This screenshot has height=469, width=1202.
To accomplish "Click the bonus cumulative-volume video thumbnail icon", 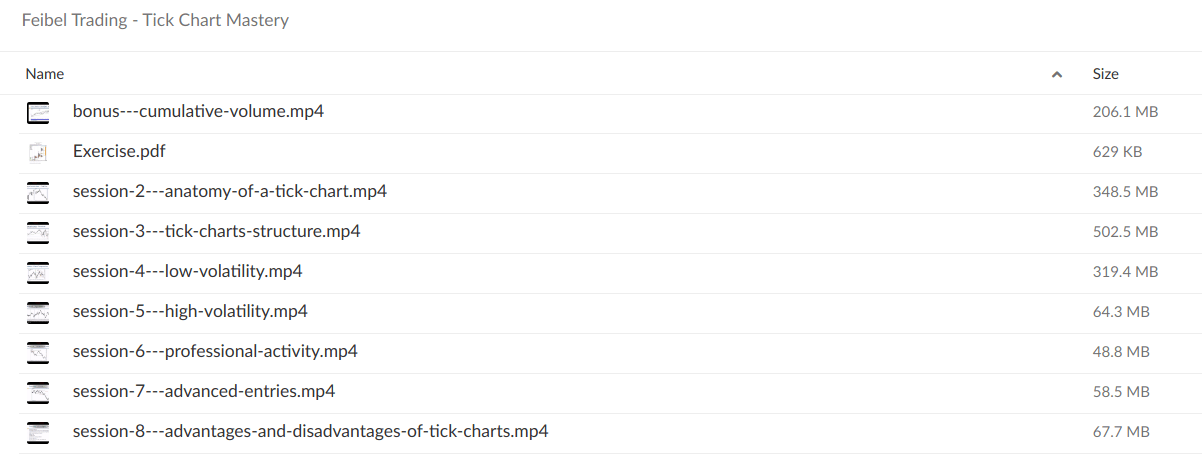I will click(38, 112).
